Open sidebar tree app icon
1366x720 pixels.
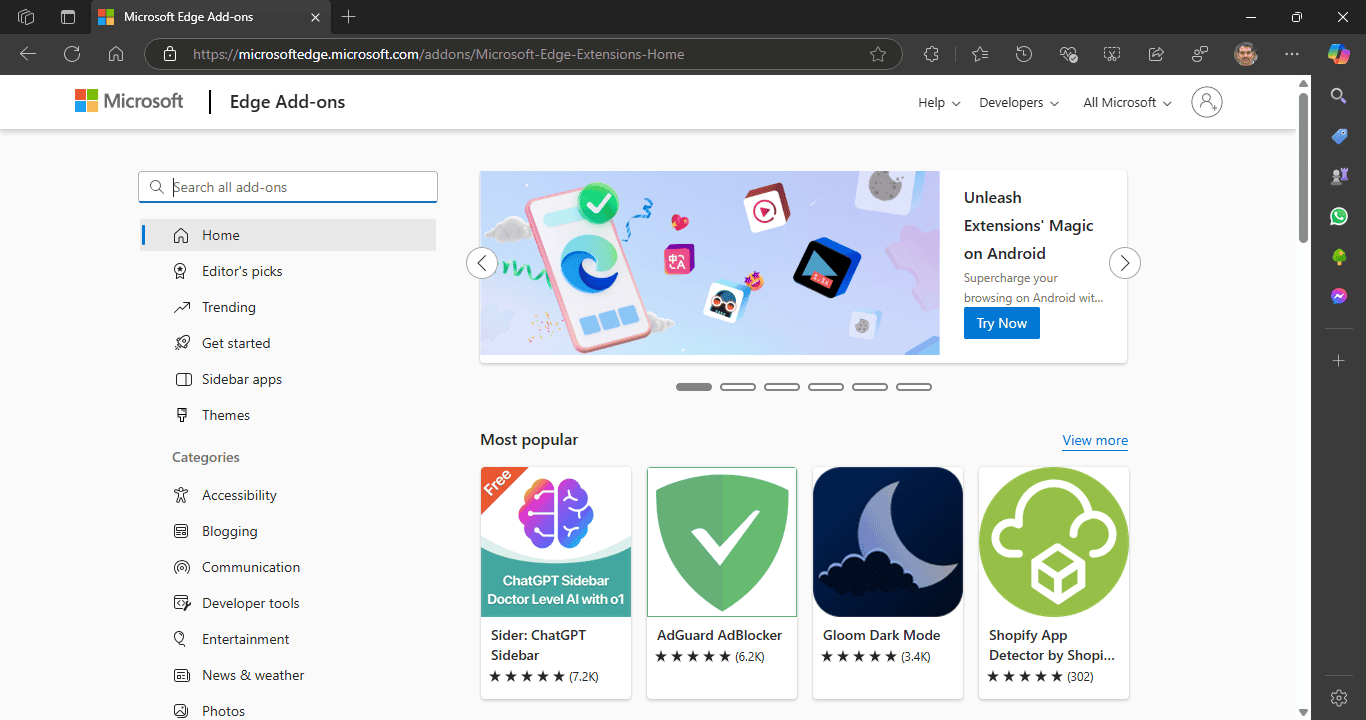point(1339,256)
